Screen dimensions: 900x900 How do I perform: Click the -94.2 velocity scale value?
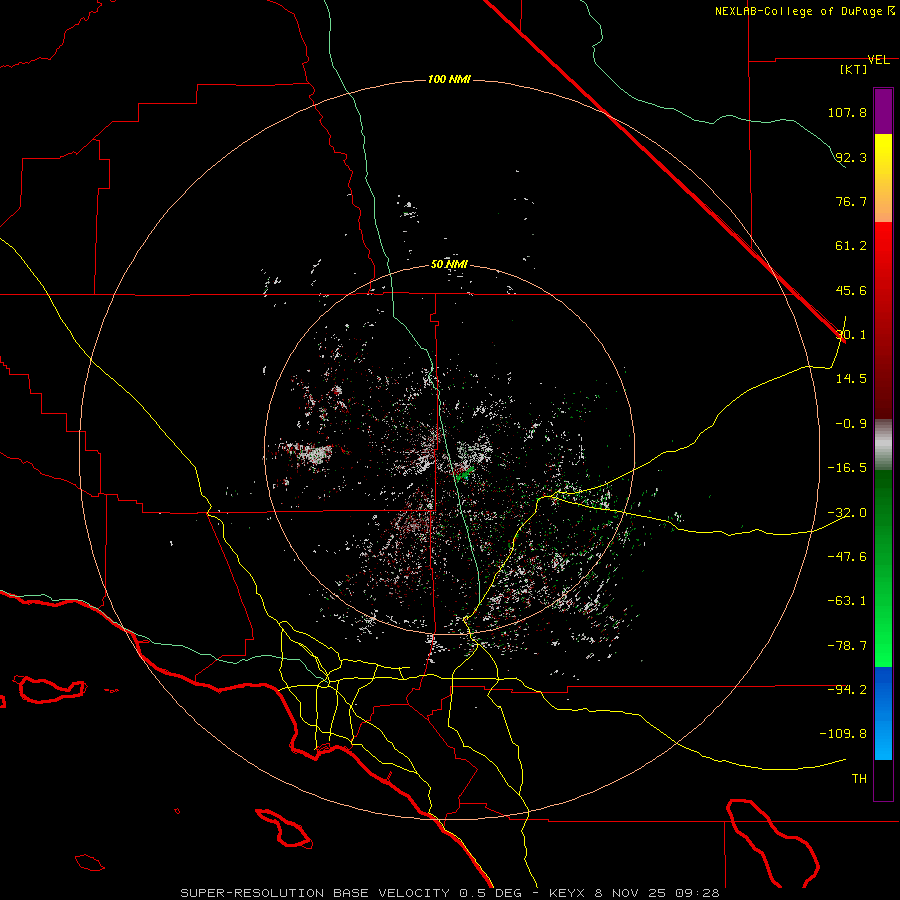click(847, 690)
